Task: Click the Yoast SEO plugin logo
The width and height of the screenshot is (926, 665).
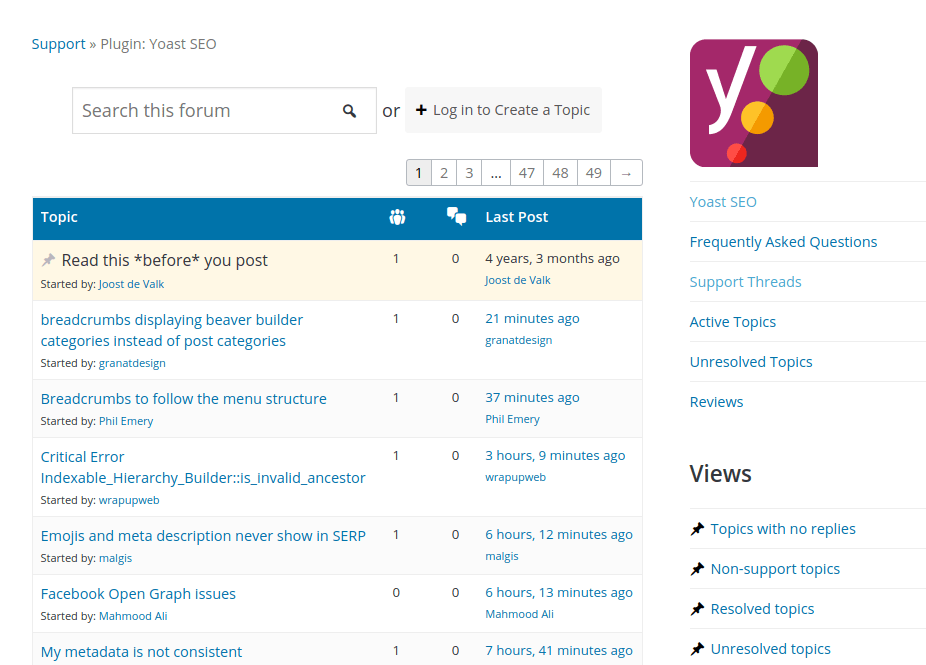Action: (754, 103)
